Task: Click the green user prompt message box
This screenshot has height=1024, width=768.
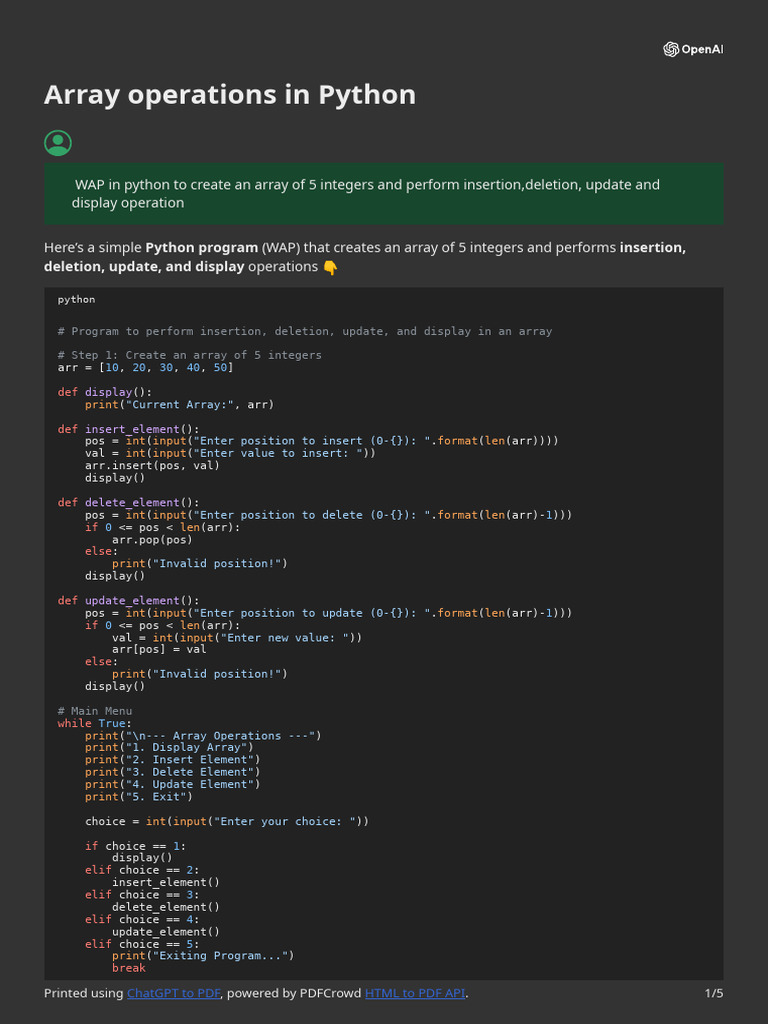Action: click(x=383, y=194)
